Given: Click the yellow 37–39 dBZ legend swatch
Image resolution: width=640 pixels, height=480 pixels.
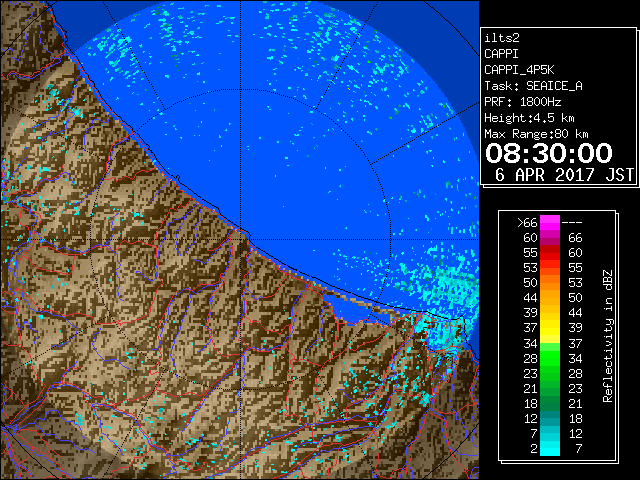Looking at the screenshot, I should click(550, 328).
